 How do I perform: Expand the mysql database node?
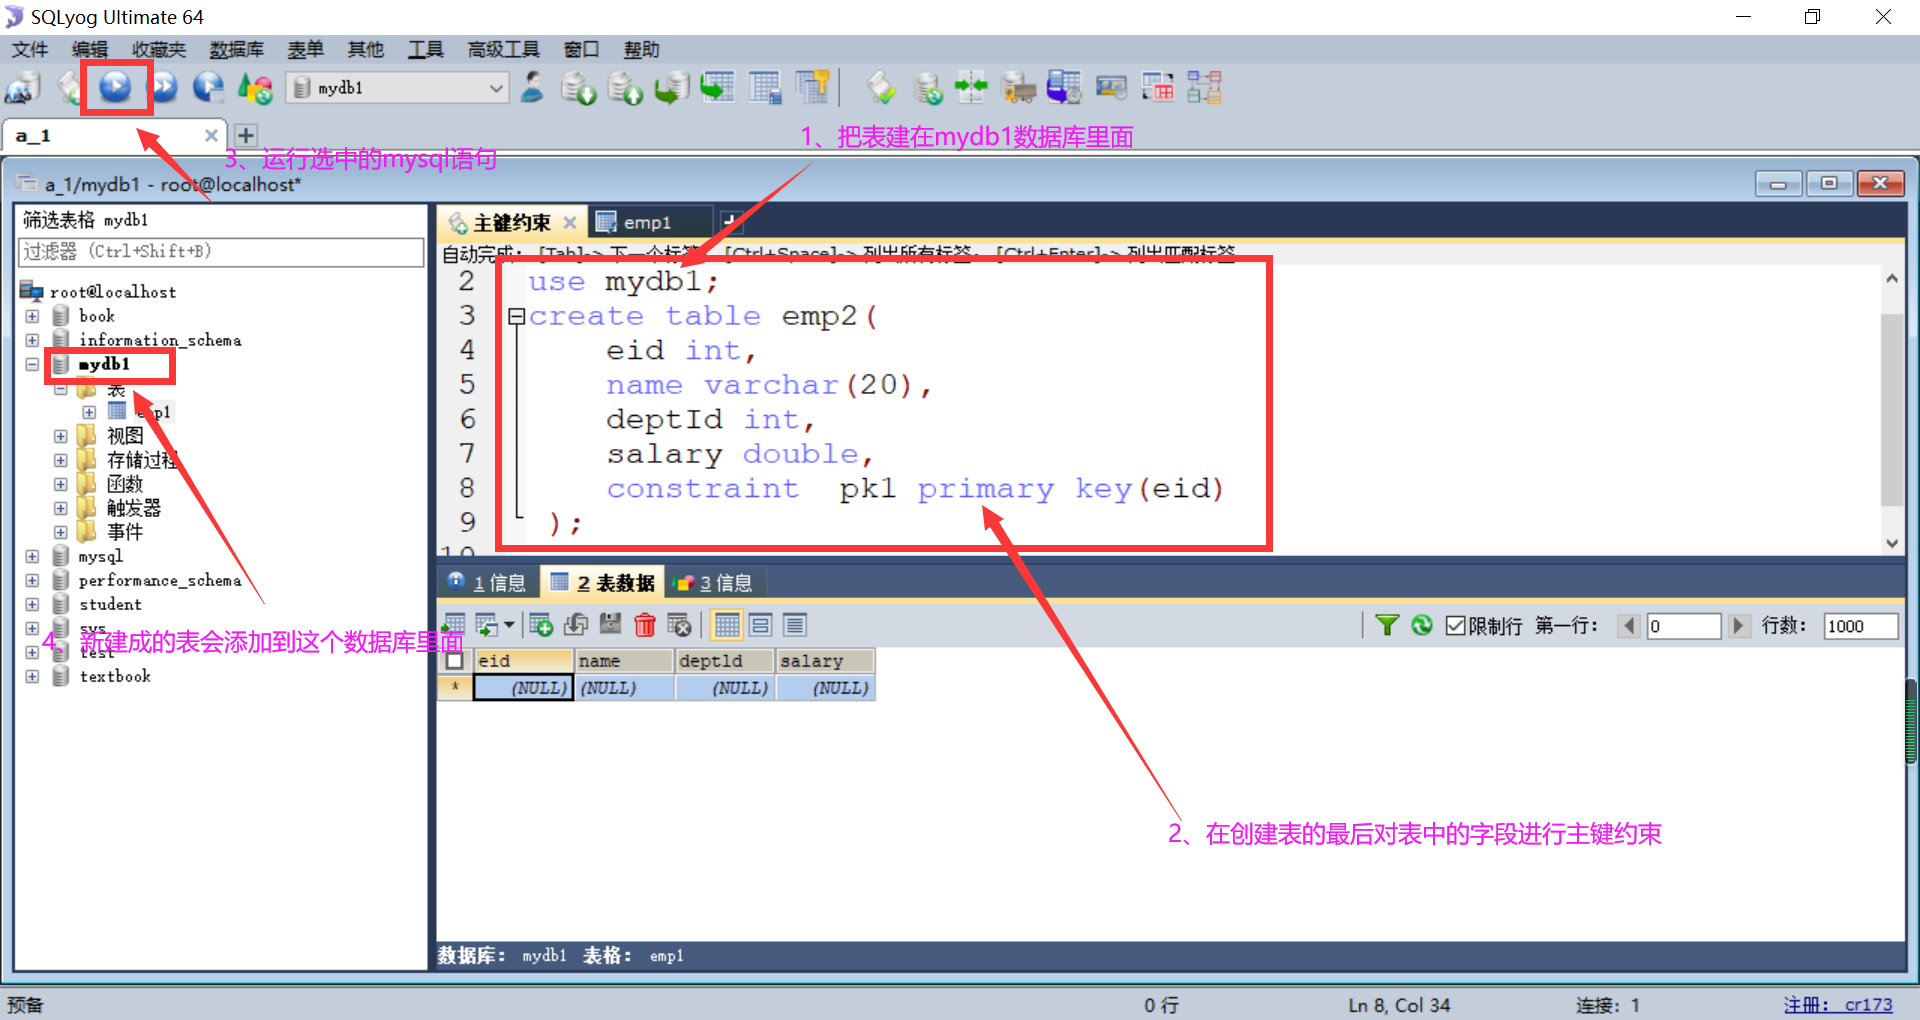pos(32,556)
